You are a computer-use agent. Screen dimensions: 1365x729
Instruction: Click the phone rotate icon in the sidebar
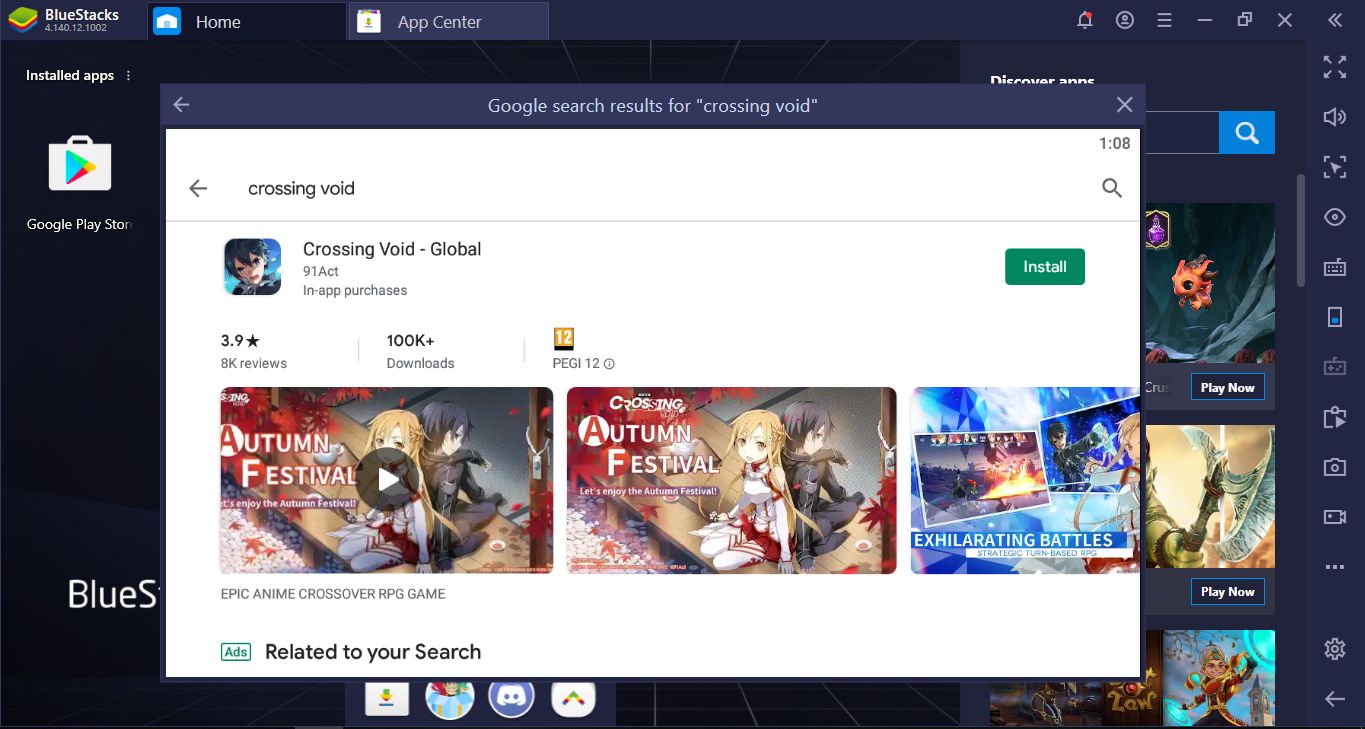pos(1335,317)
